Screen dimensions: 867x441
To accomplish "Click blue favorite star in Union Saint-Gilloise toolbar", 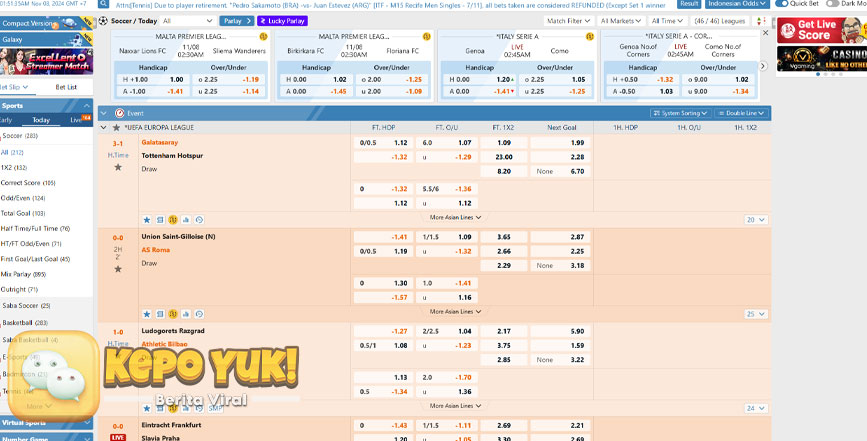I will click(x=147, y=314).
